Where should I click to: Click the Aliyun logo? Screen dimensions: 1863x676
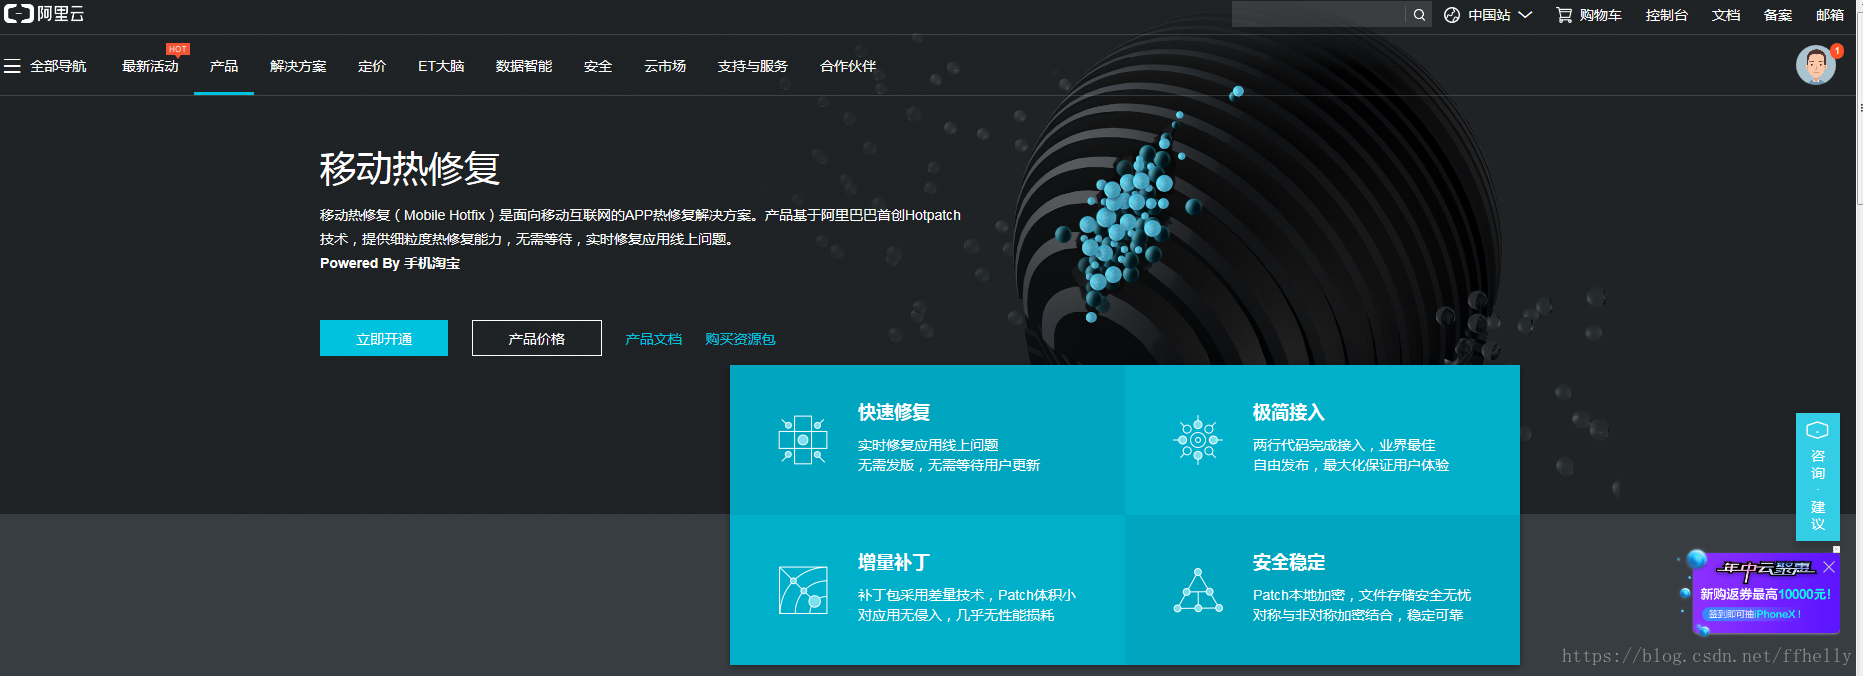pos(44,14)
